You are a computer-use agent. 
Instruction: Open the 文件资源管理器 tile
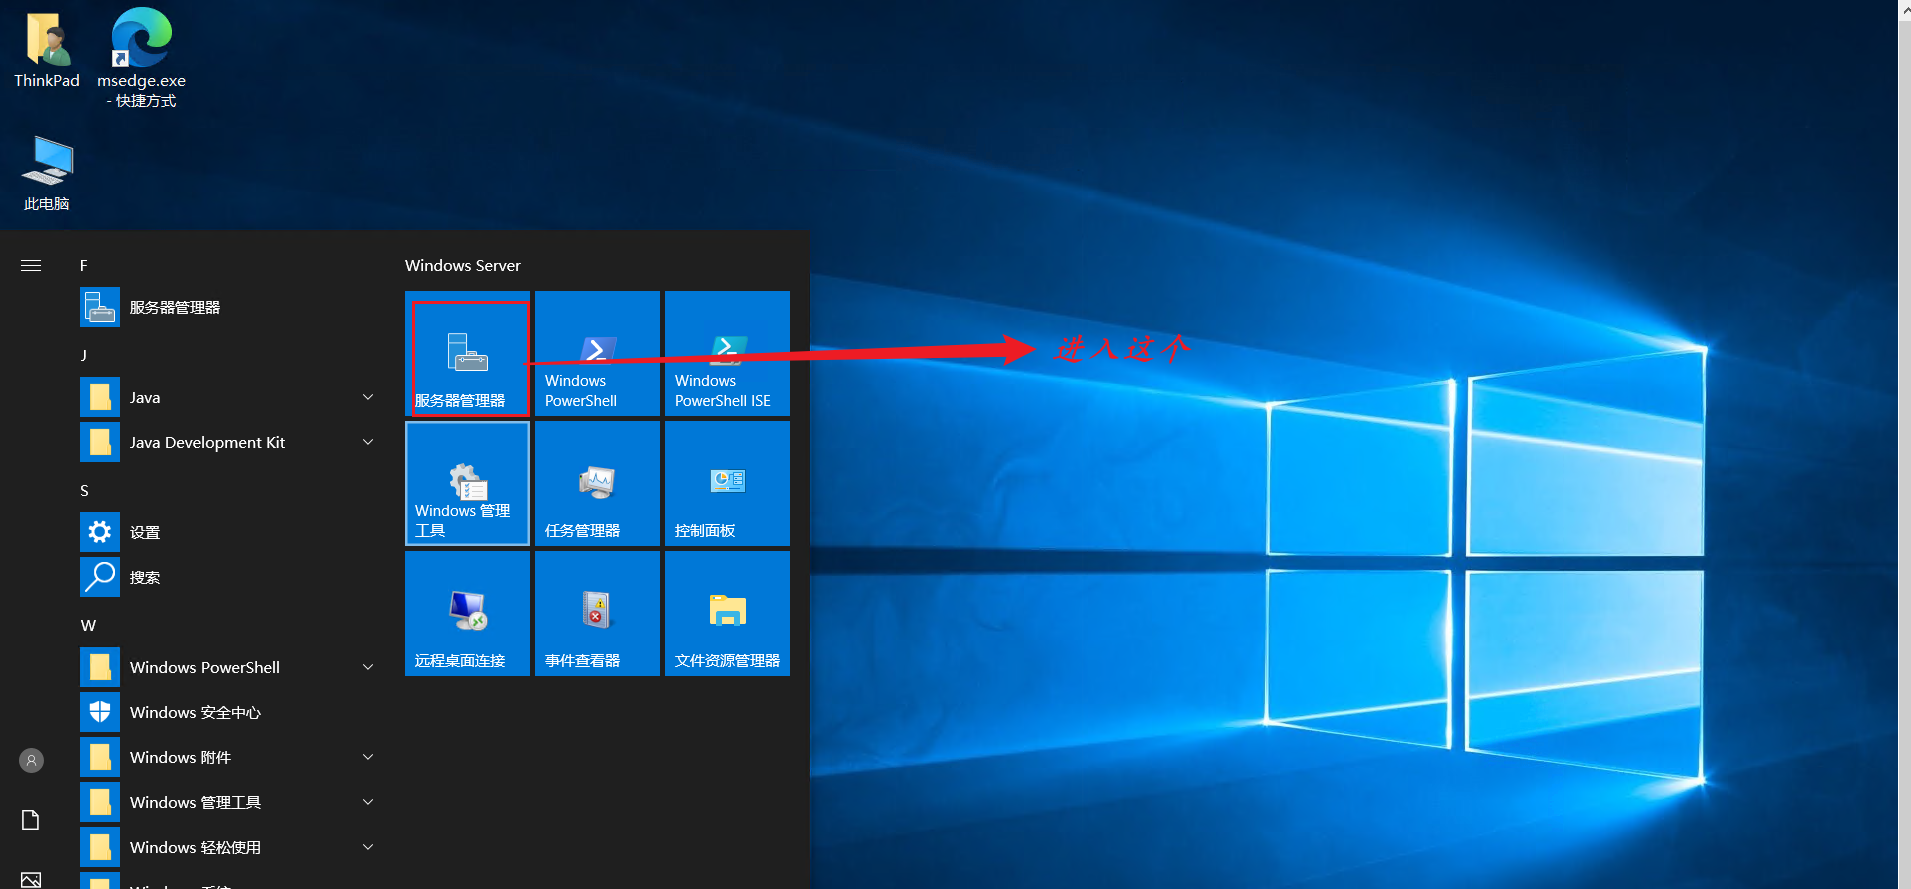727,613
